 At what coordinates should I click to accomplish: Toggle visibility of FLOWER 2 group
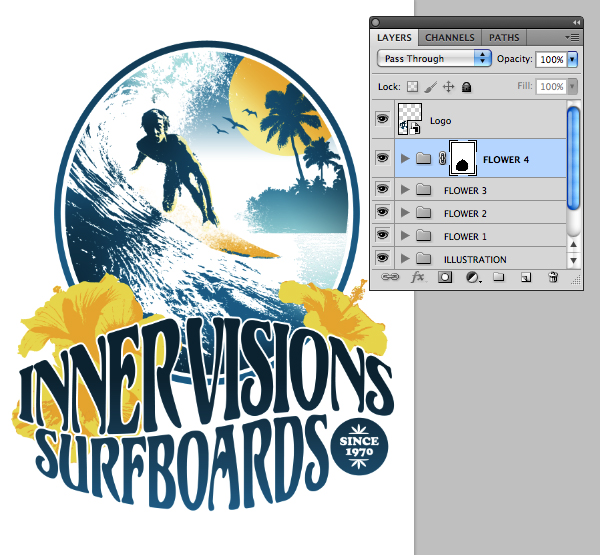point(382,212)
